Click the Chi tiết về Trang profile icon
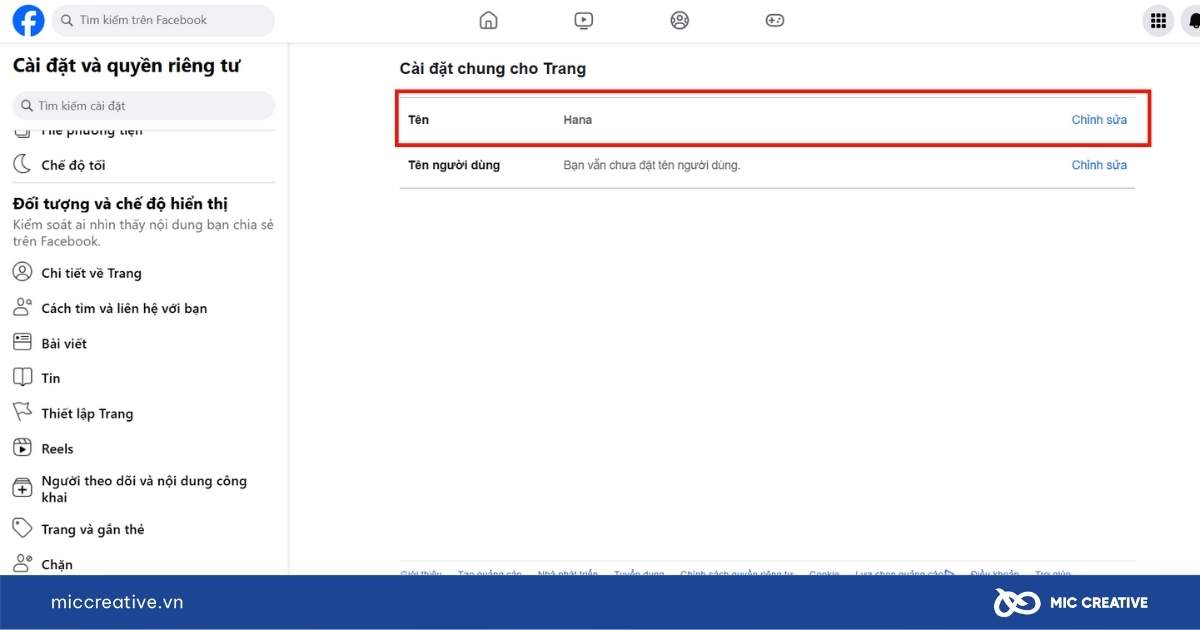Screen dimensions: 1200x630 point(22,272)
